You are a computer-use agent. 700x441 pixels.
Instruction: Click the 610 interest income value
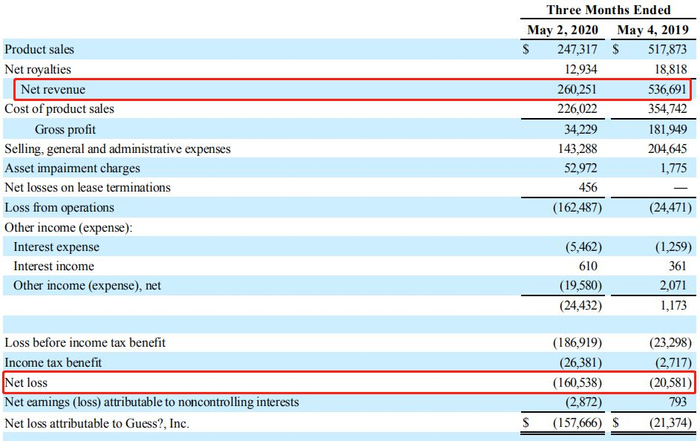[x=588, y=266]
